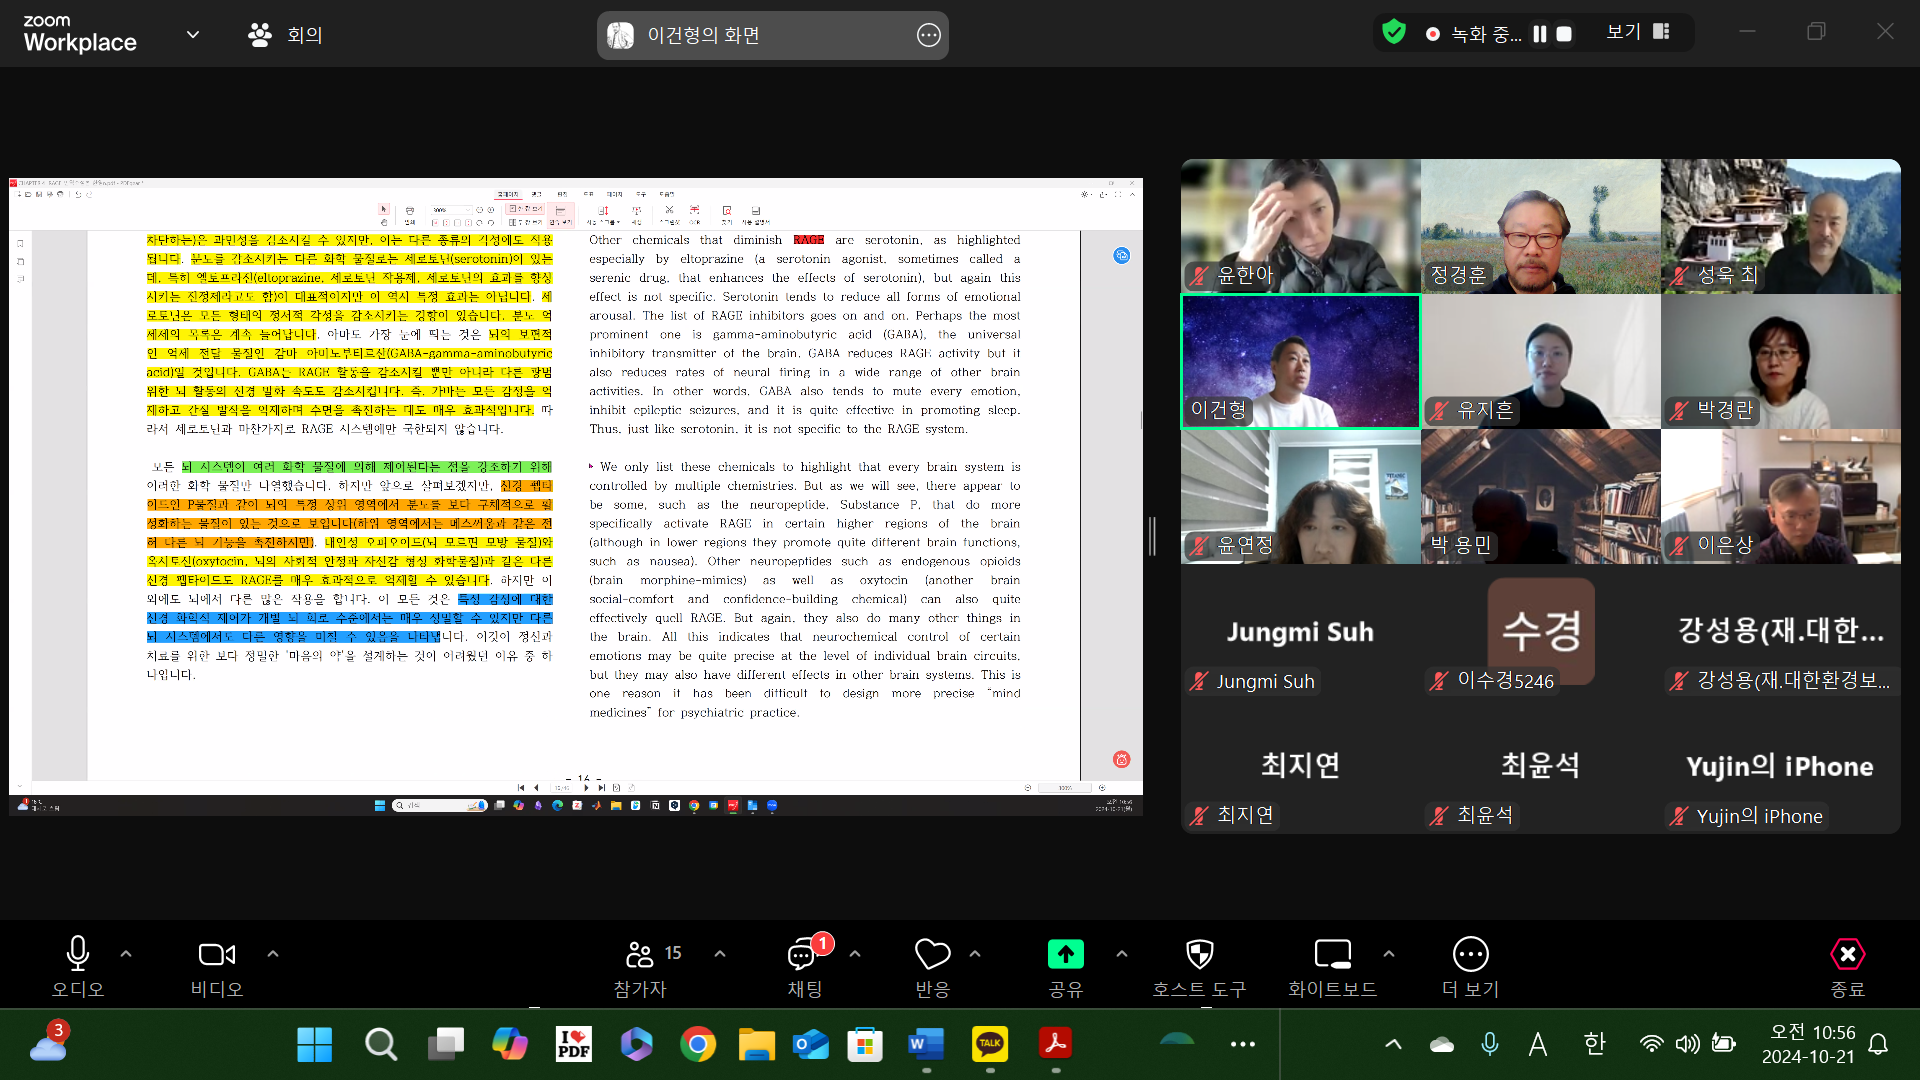Viewport: 1920px width, 1080px height.
Task: Open Microsoft Store from the taskbar
Action: click(865, 1044)
